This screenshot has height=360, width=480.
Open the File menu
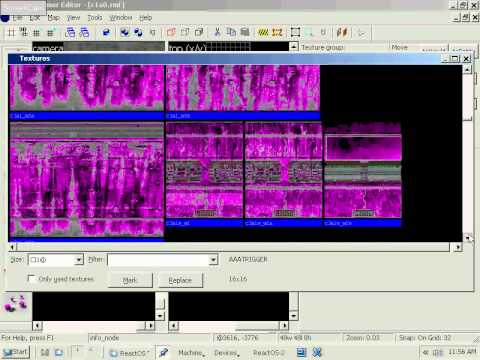pyautogui.click(x=17, y=17)
